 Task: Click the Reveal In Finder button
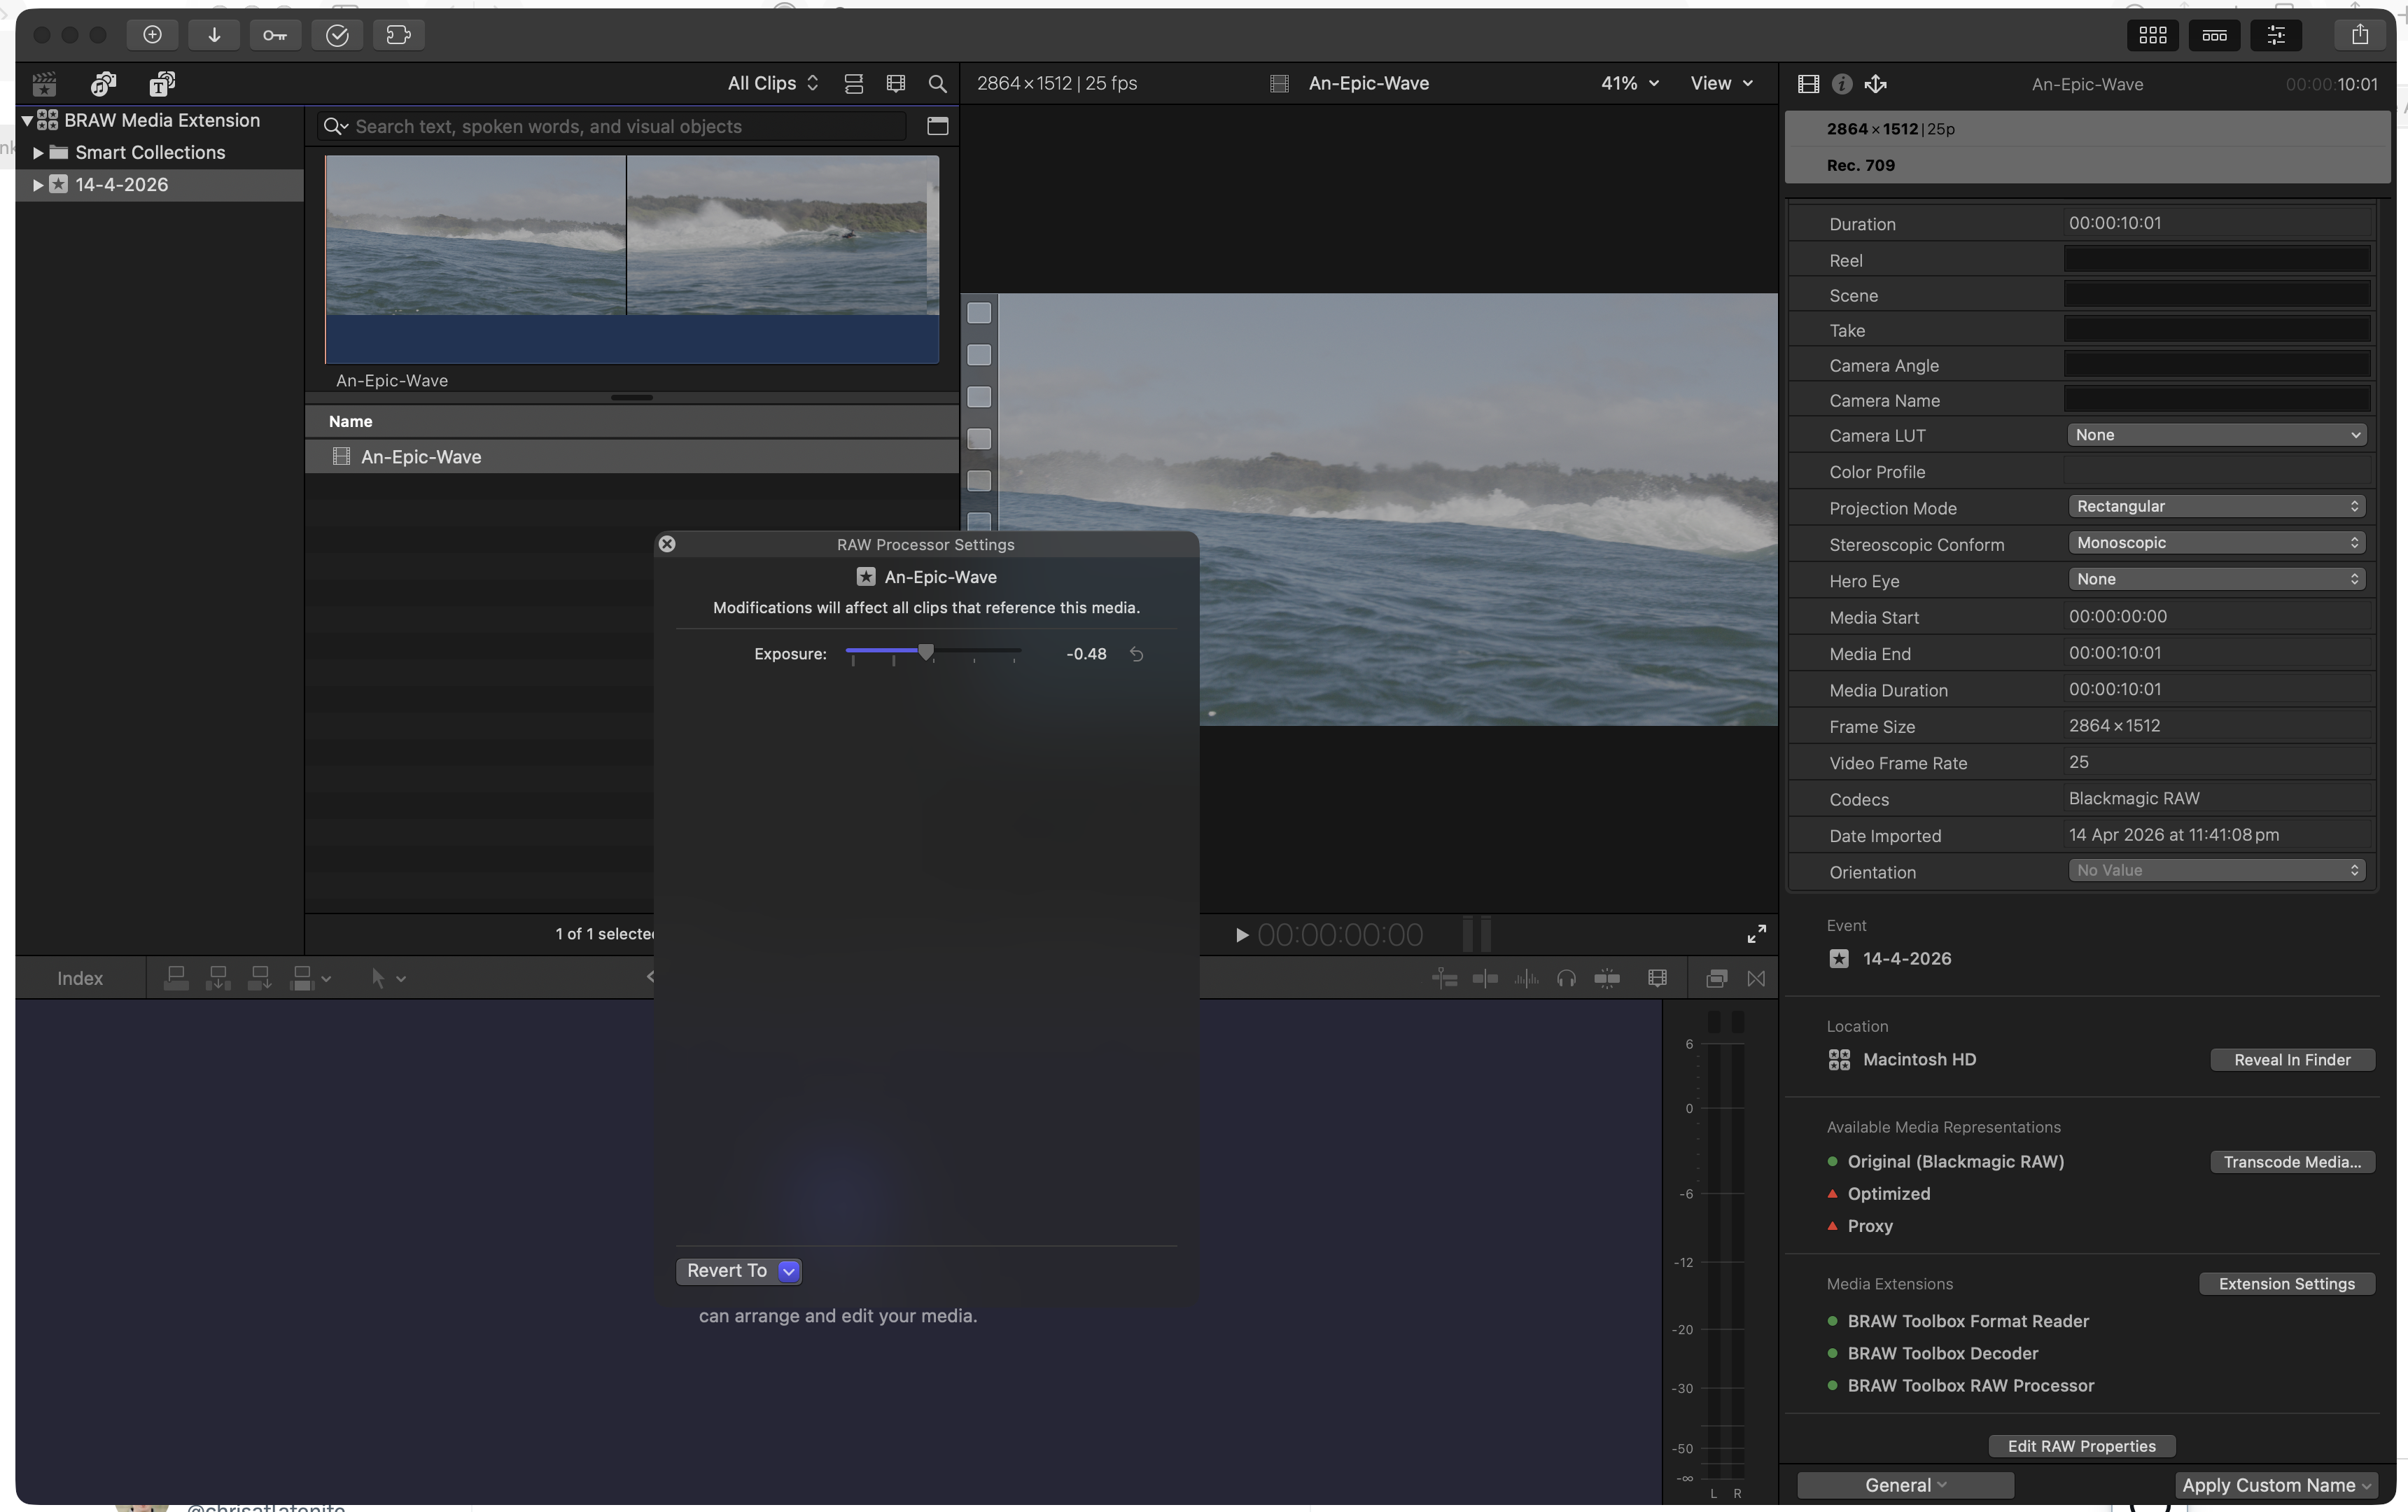(2291, 1060)
